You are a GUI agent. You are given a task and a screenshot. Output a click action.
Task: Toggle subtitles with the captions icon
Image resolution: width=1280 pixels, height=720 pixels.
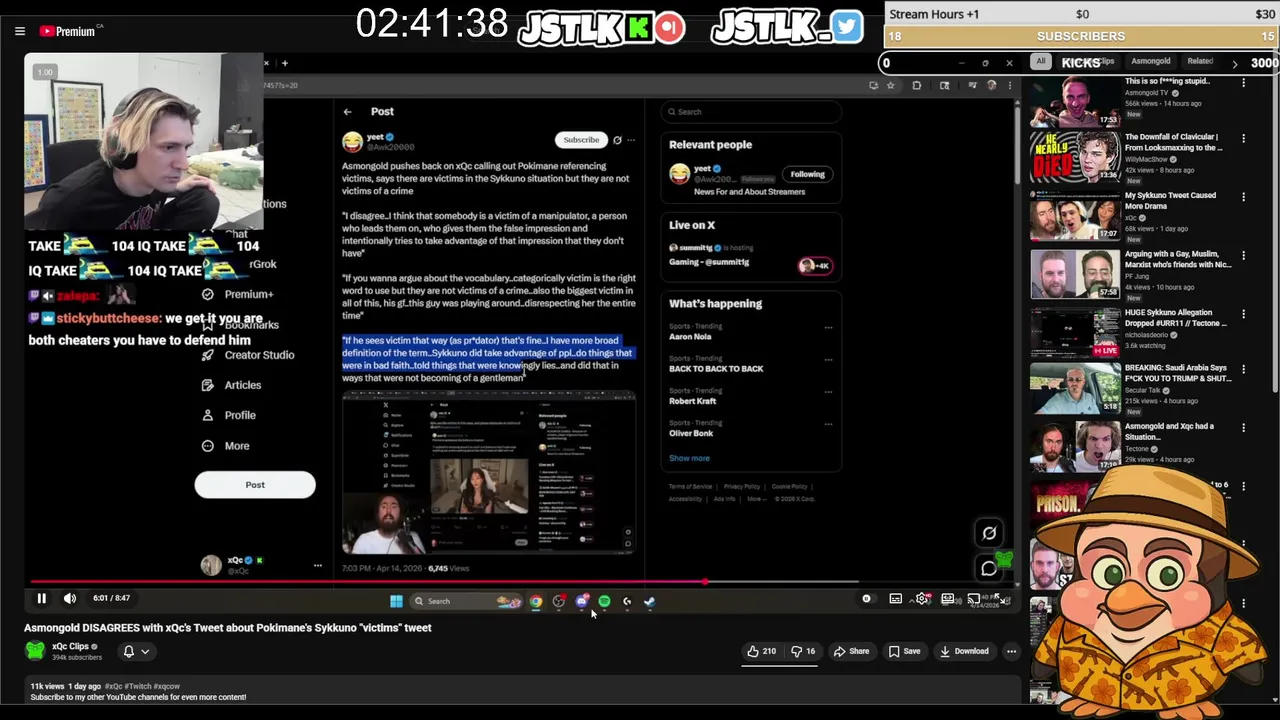(896, 598)
